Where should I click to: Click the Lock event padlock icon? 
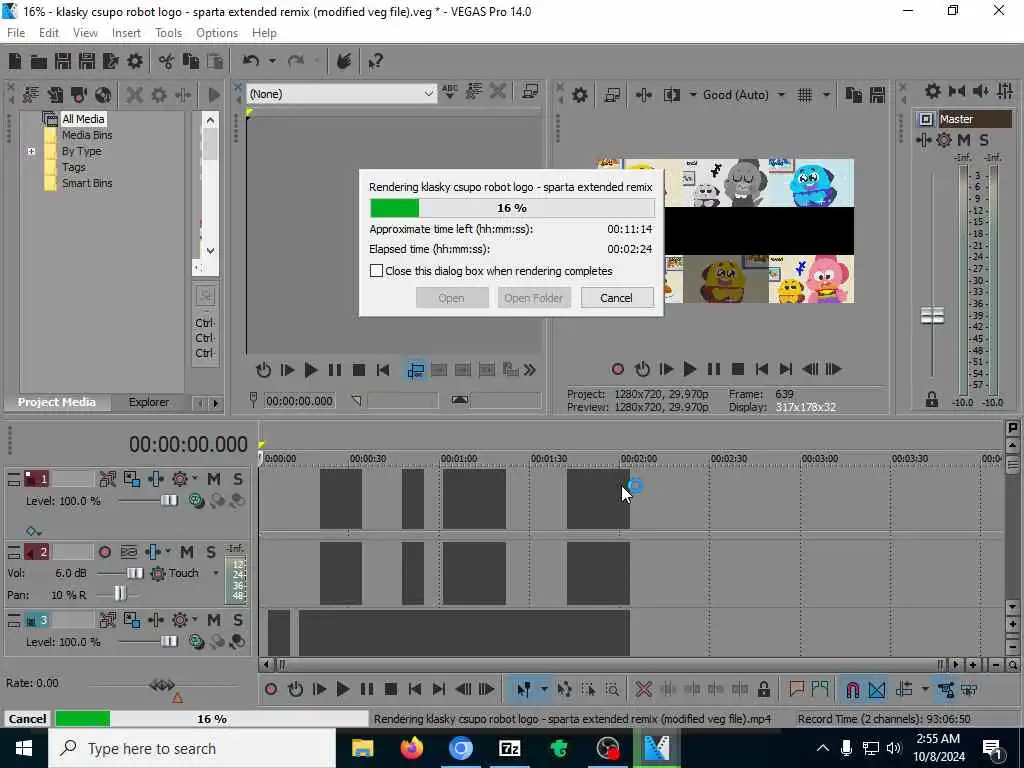tap(763, 689)
